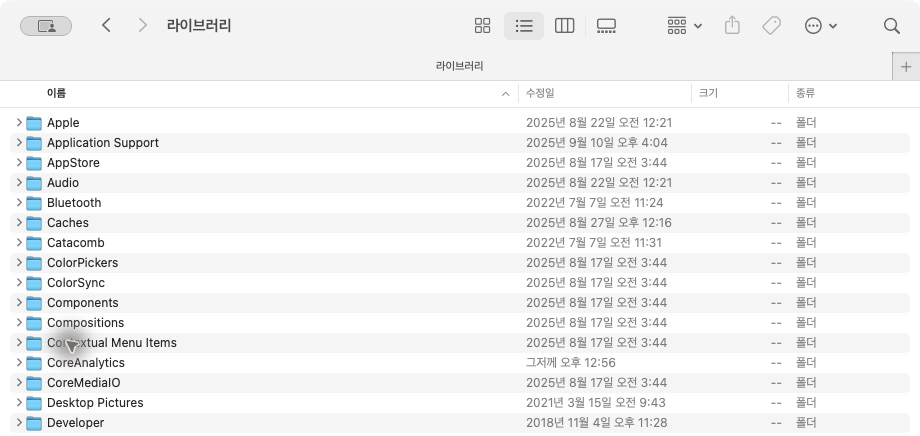
Task: Open the search magnifier
Action: [891, 26]
